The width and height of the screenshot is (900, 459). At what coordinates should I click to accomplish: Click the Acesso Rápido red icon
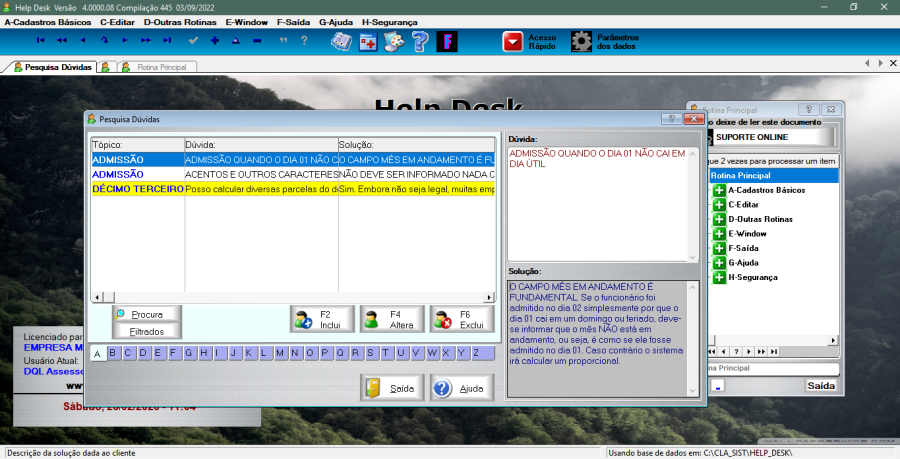512,41
